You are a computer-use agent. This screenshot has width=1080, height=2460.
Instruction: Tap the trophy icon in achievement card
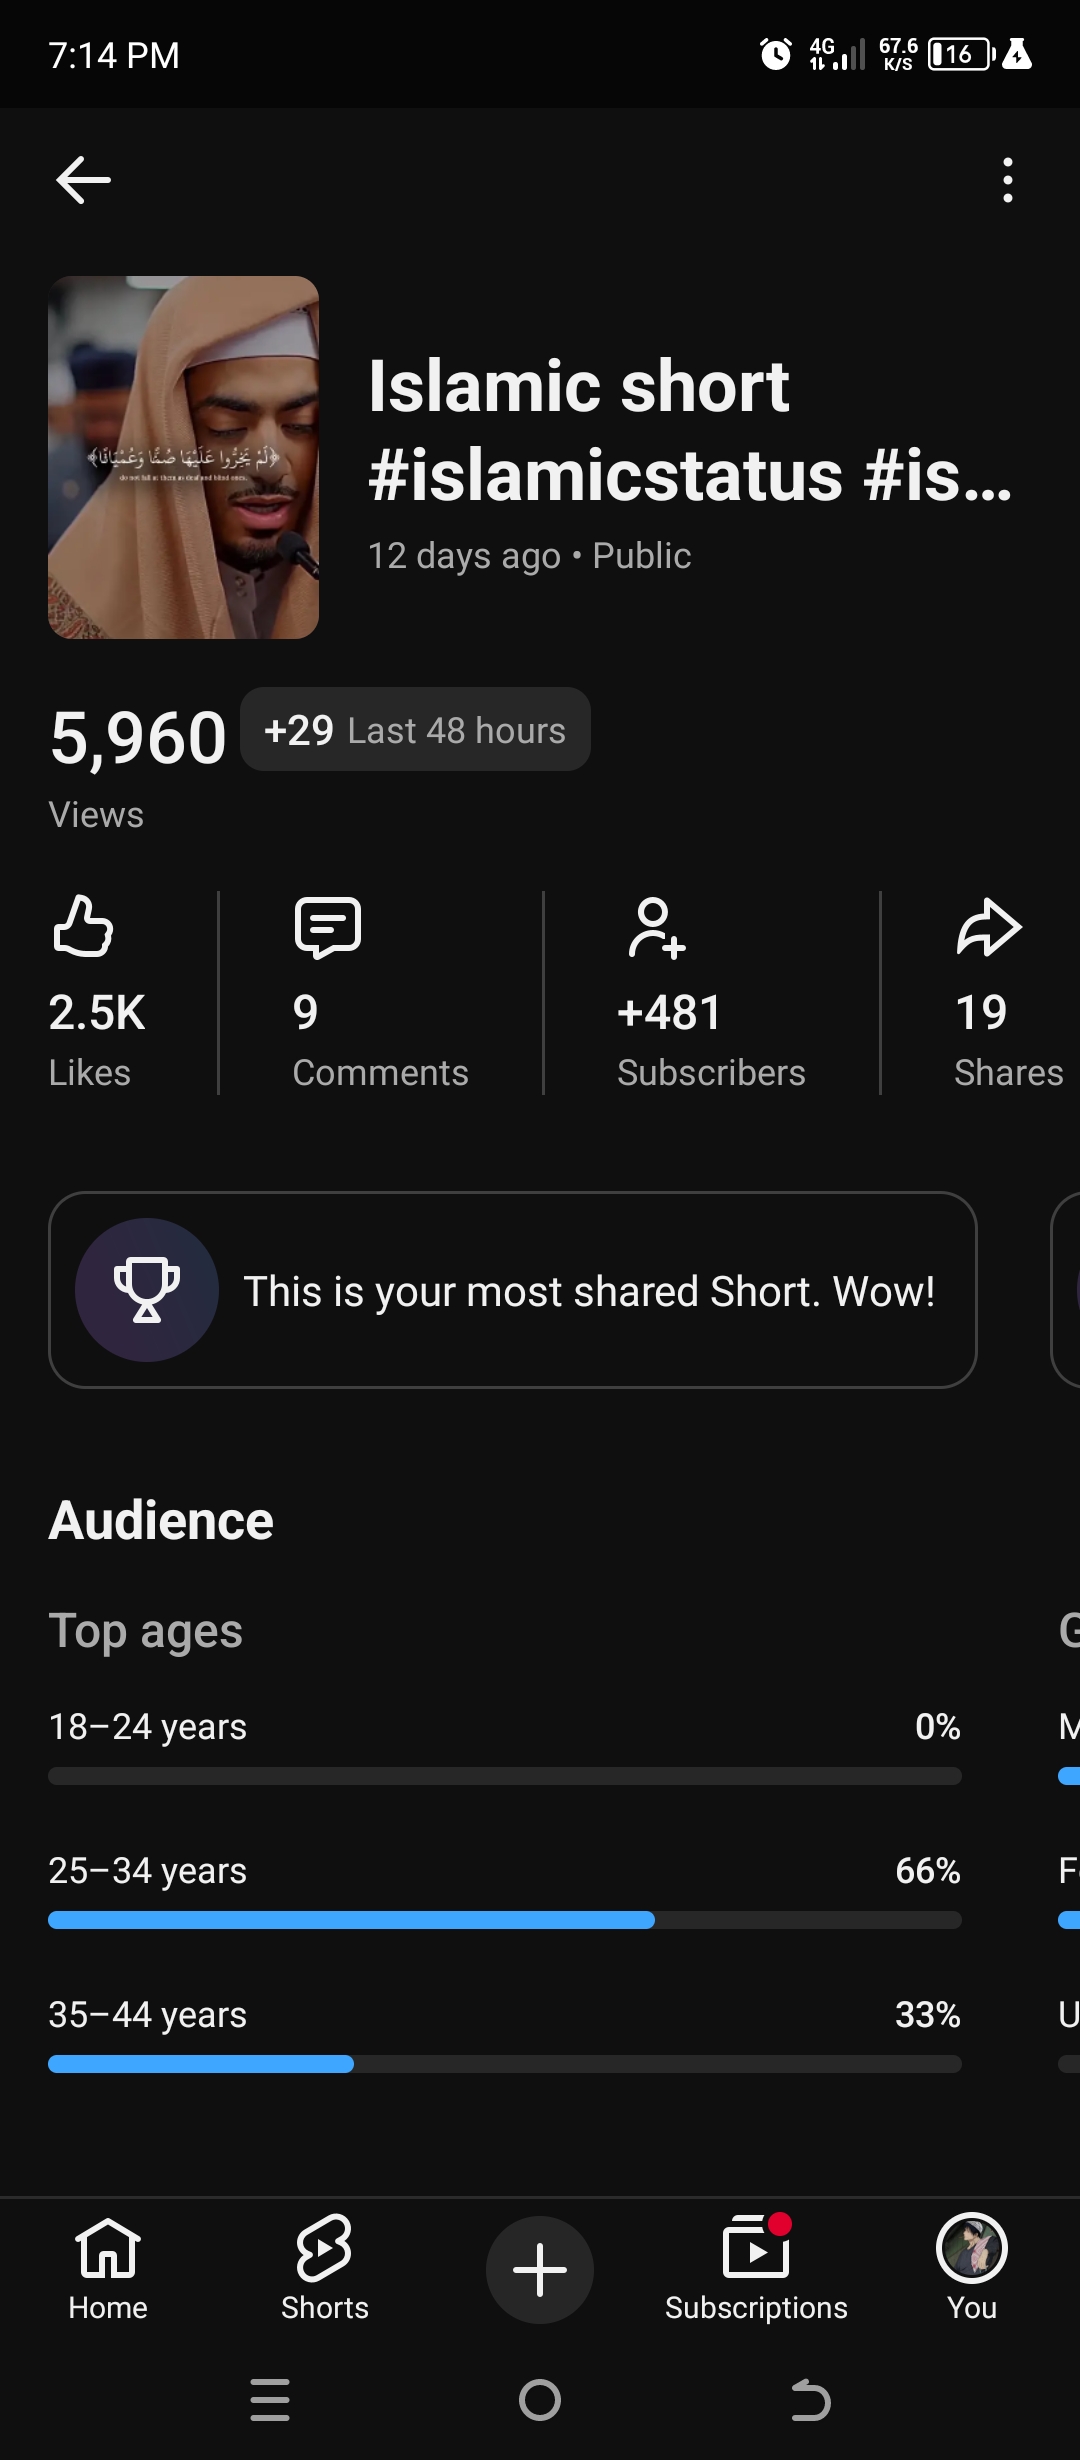click(147, 1289)
